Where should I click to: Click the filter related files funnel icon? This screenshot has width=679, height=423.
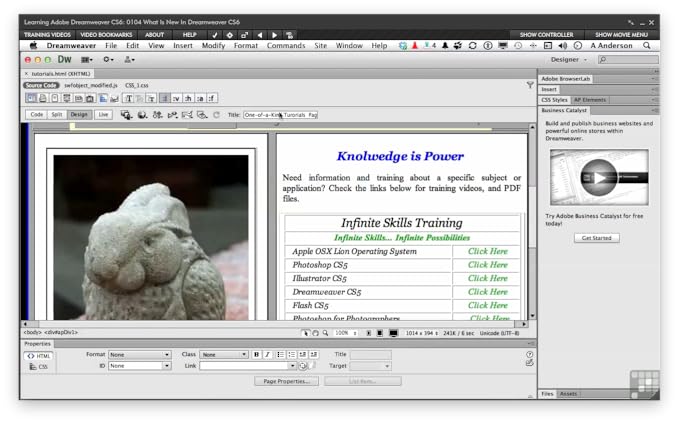(530, 85)
